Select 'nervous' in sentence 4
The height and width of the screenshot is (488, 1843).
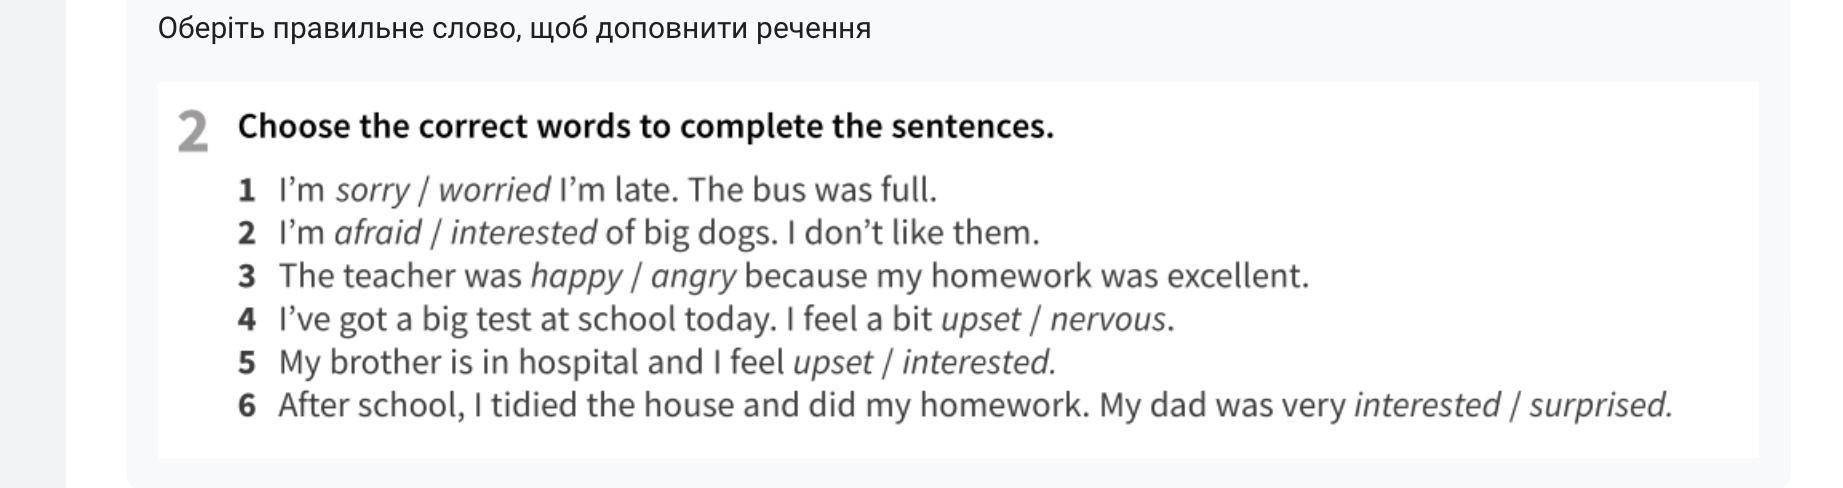point(1108,320)
